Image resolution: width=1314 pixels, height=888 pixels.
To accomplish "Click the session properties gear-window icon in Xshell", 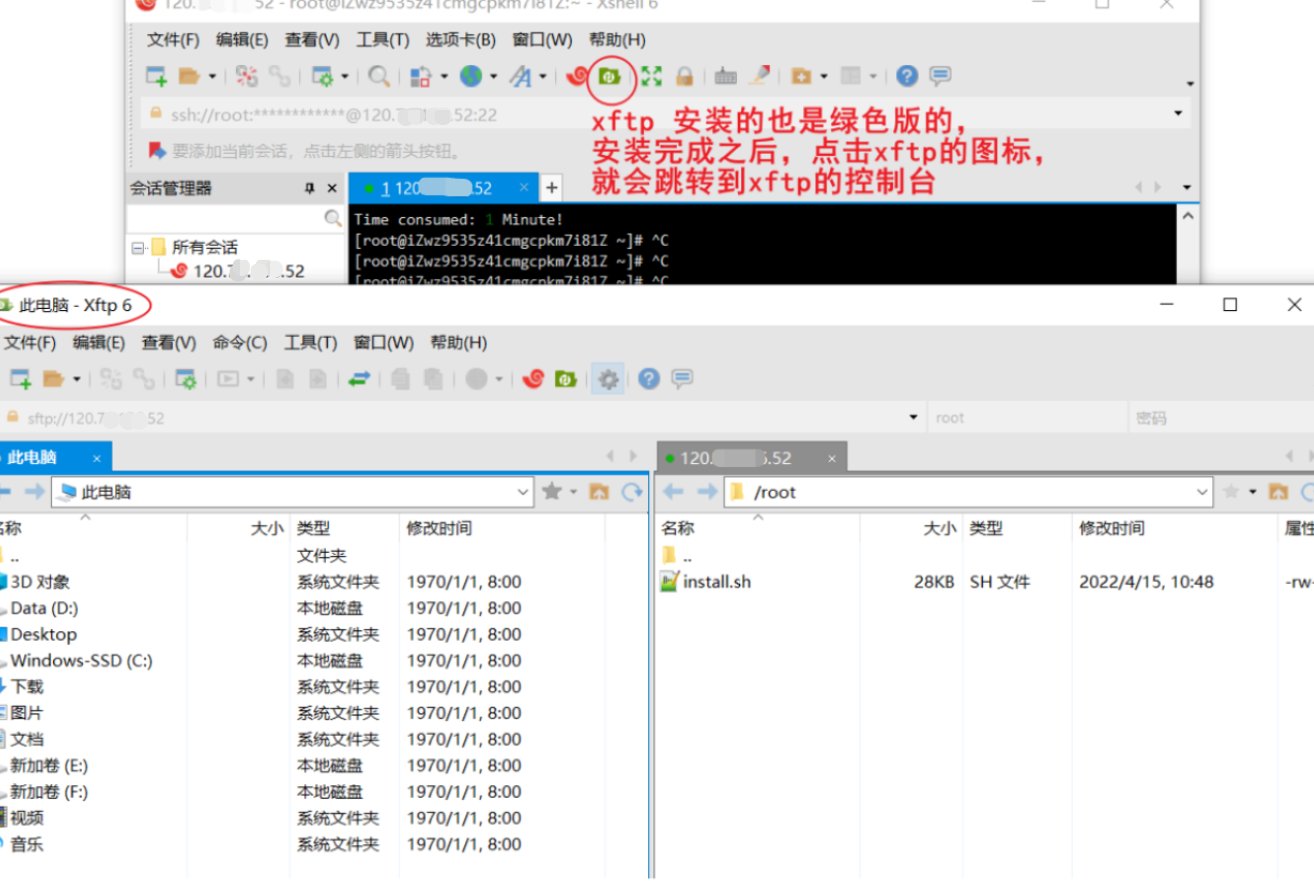I will pos(323,76).
